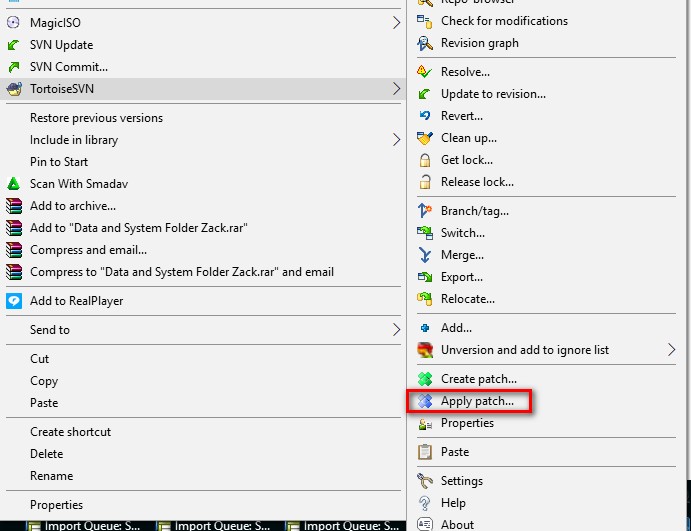The height and width of the screenshot is (531, 691).
Task: Select Pin to Start
Action: pos(59,162)
